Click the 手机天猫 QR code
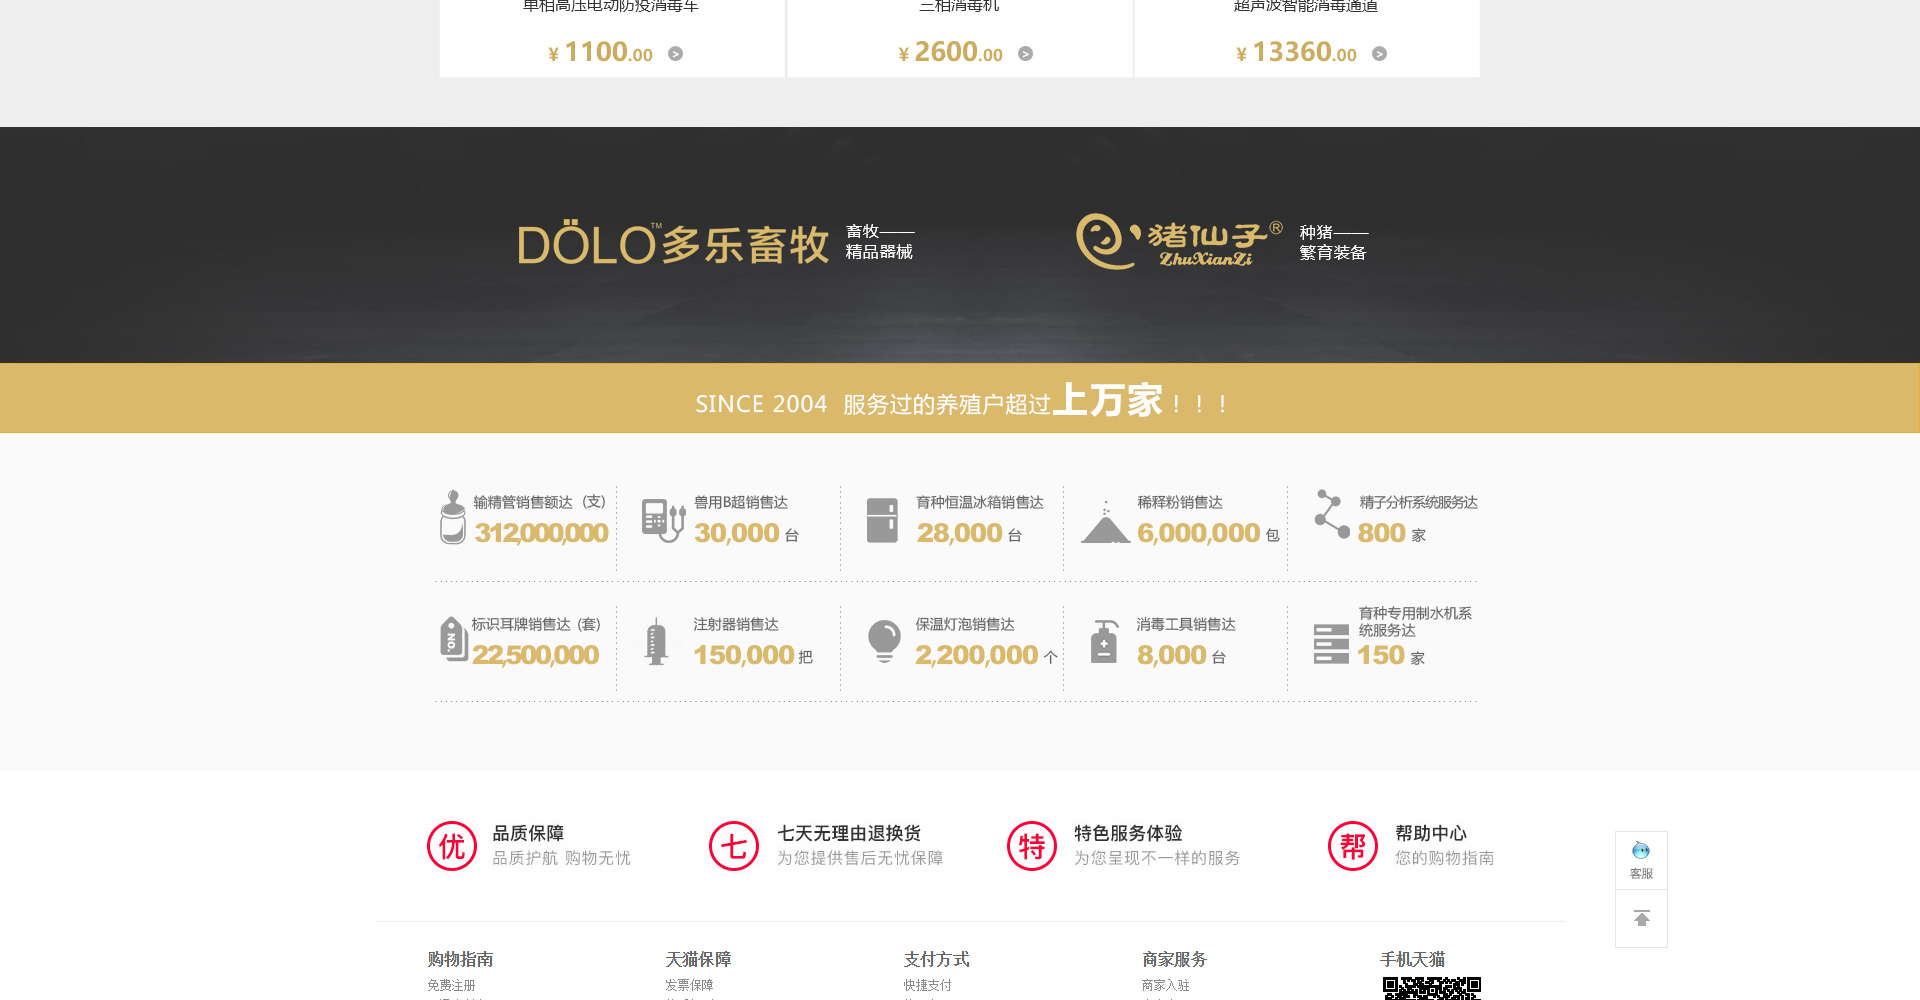 (x=1431, y=989)
